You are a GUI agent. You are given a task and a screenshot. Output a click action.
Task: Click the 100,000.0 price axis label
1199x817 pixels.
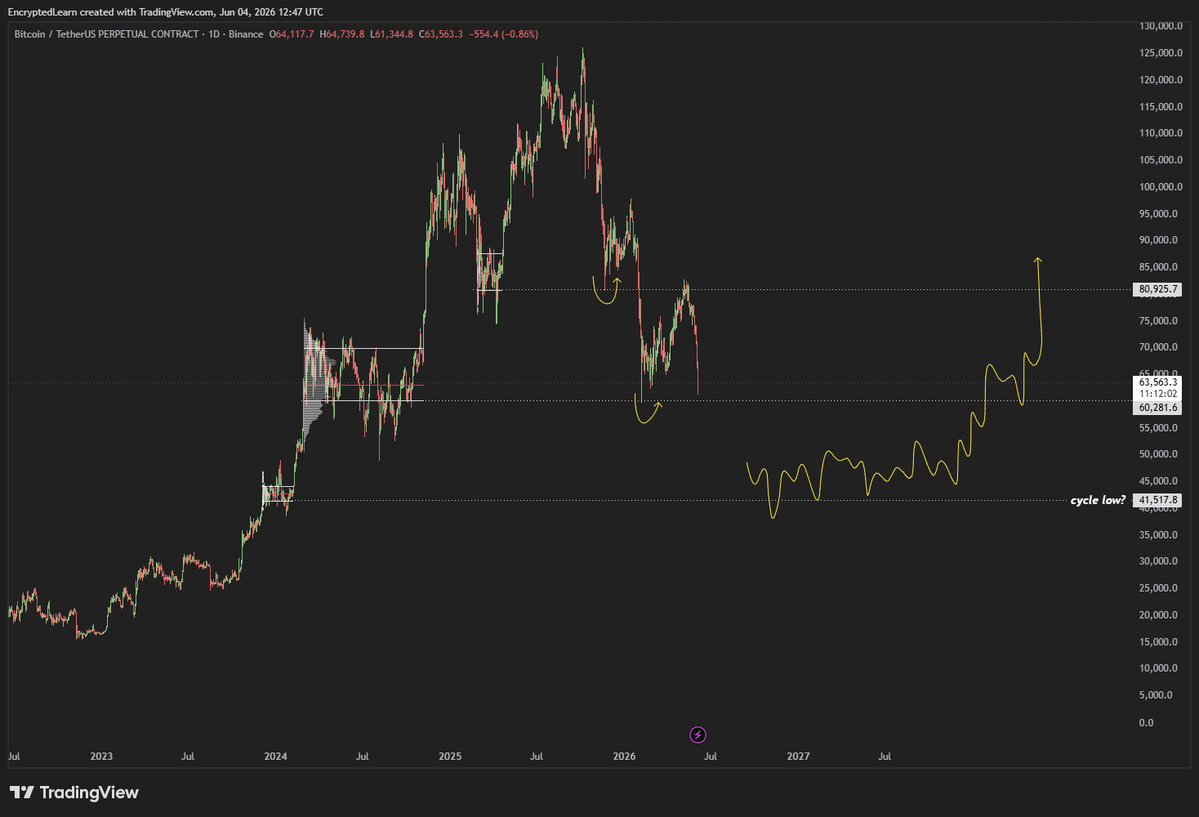click(1161, 187)
